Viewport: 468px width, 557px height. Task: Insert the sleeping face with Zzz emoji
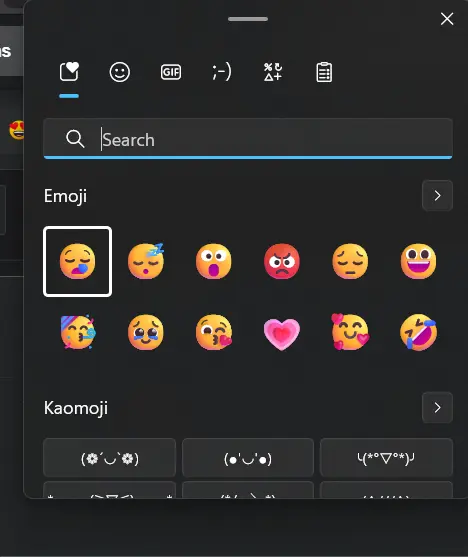point(146,261)
